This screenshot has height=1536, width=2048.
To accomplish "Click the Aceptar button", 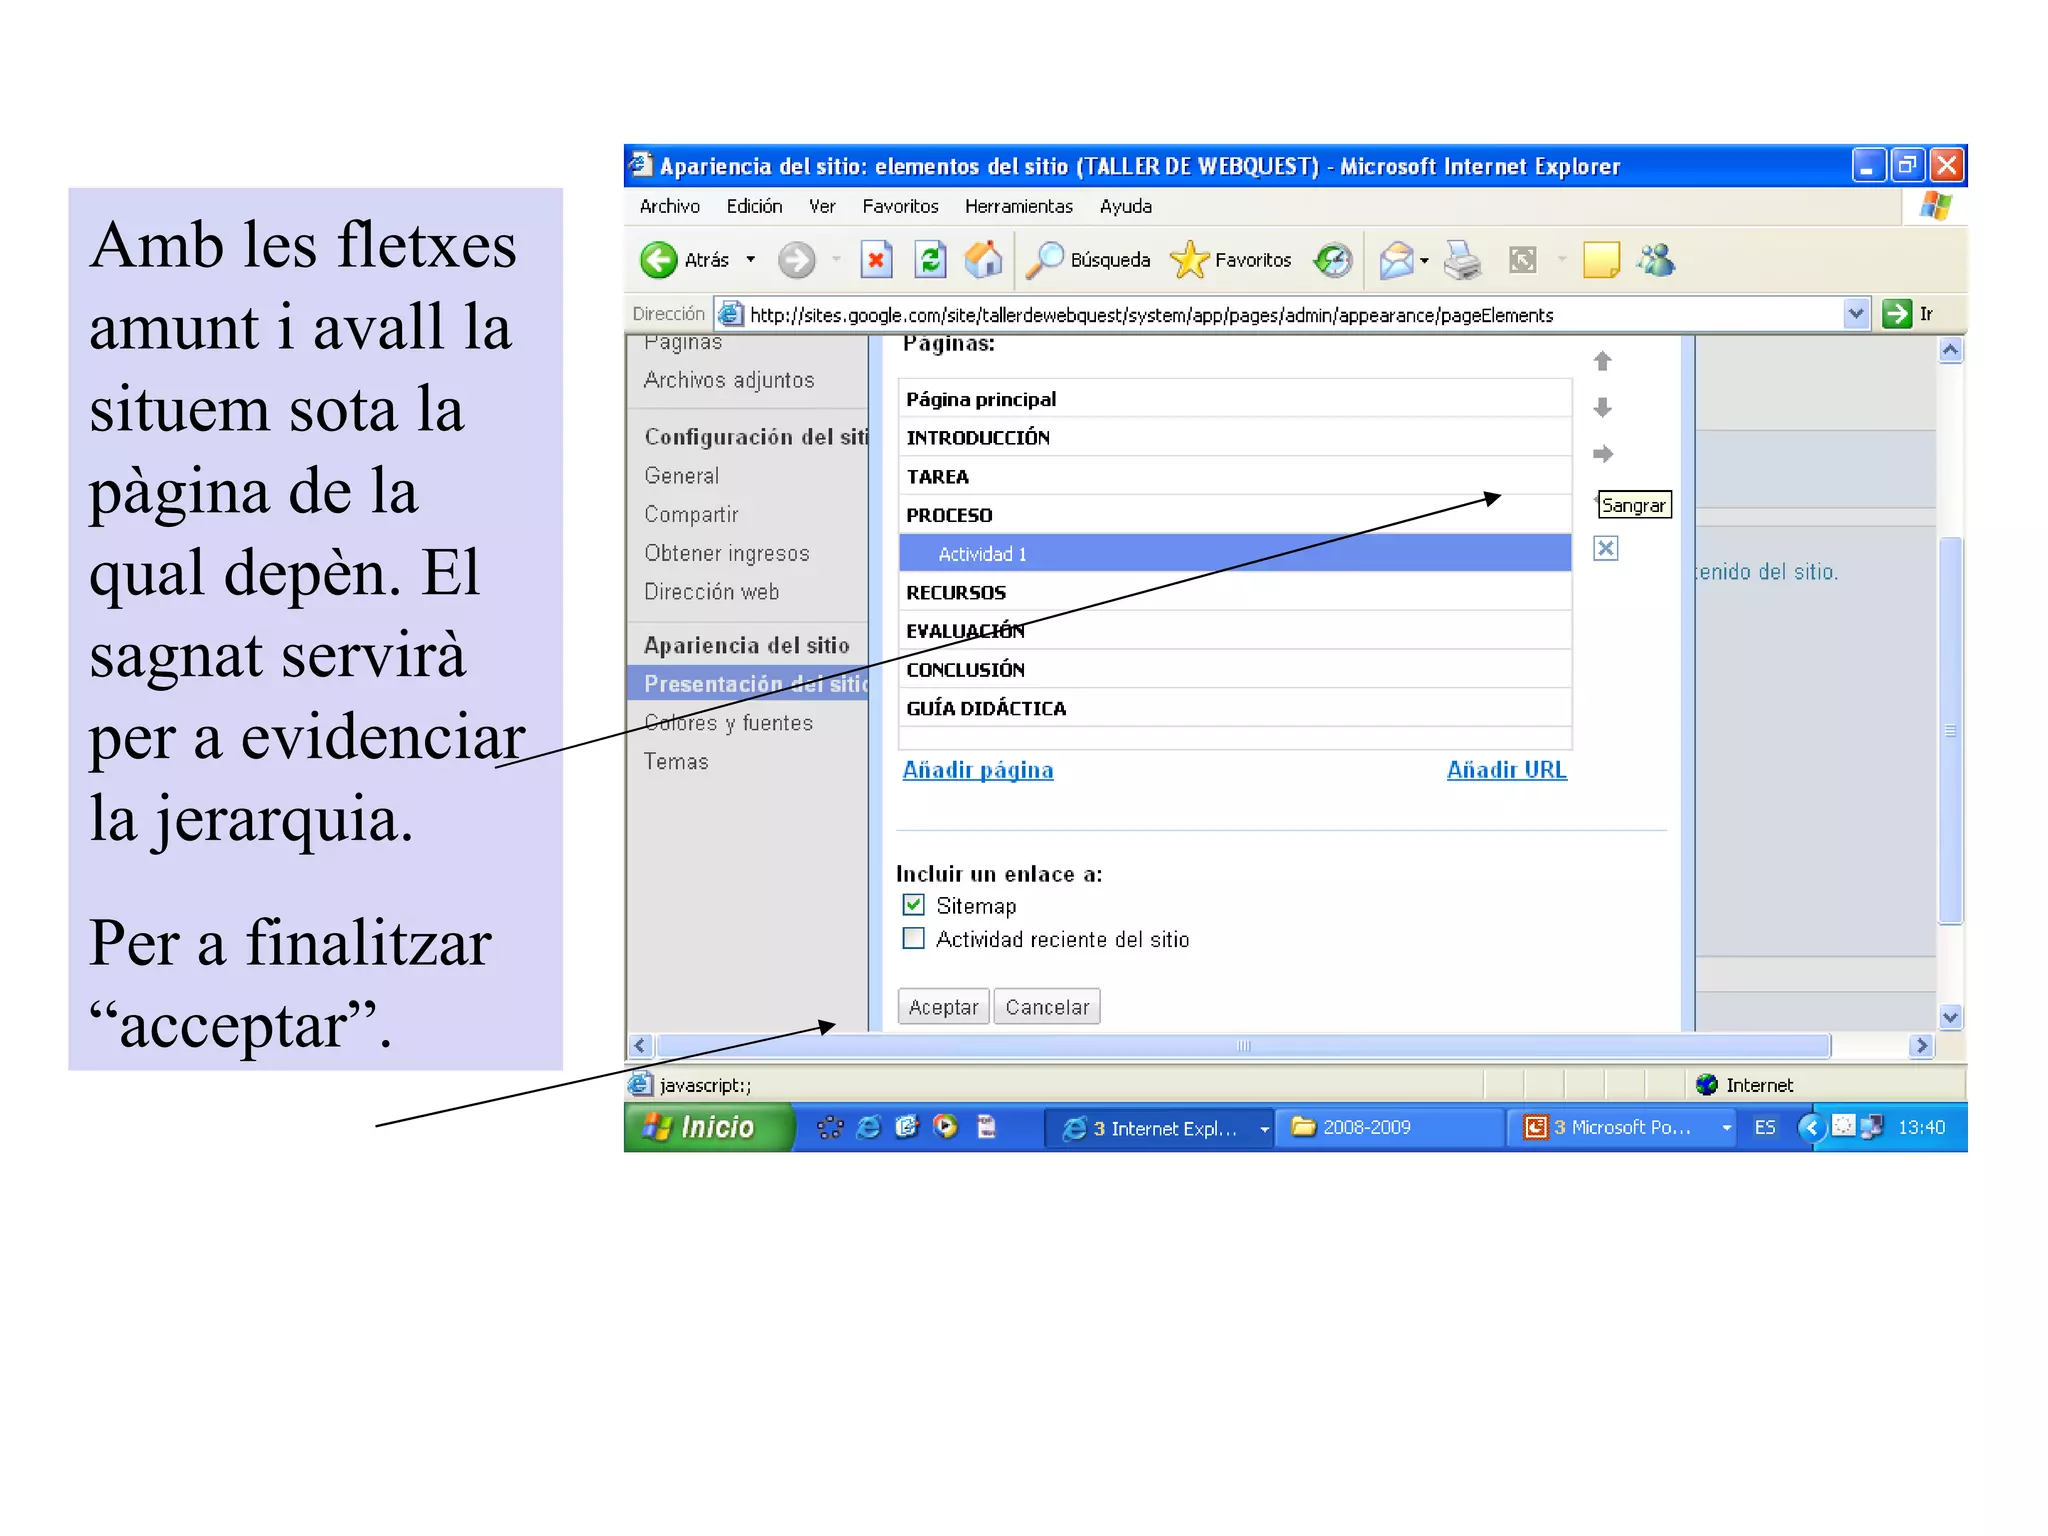I will point(942,1007).
